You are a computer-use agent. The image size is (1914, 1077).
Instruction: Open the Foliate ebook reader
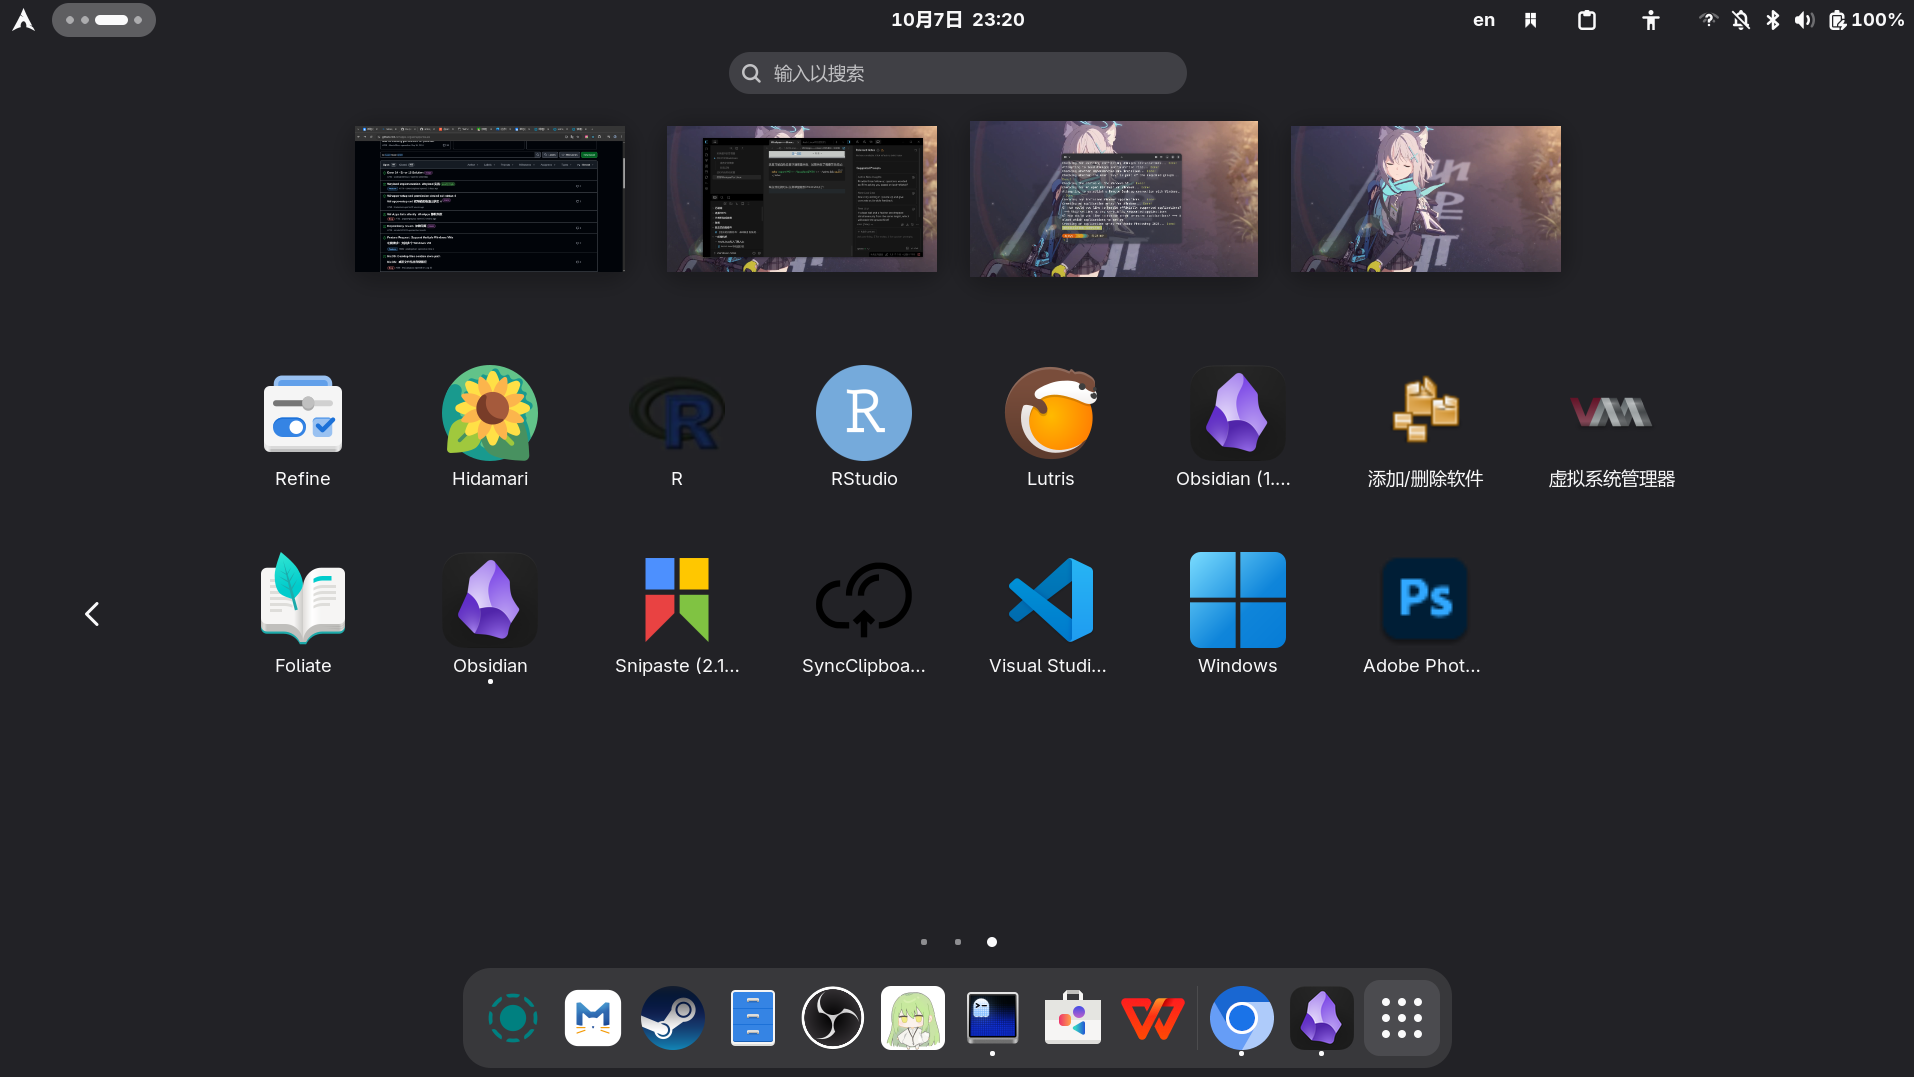pos(303,600)
